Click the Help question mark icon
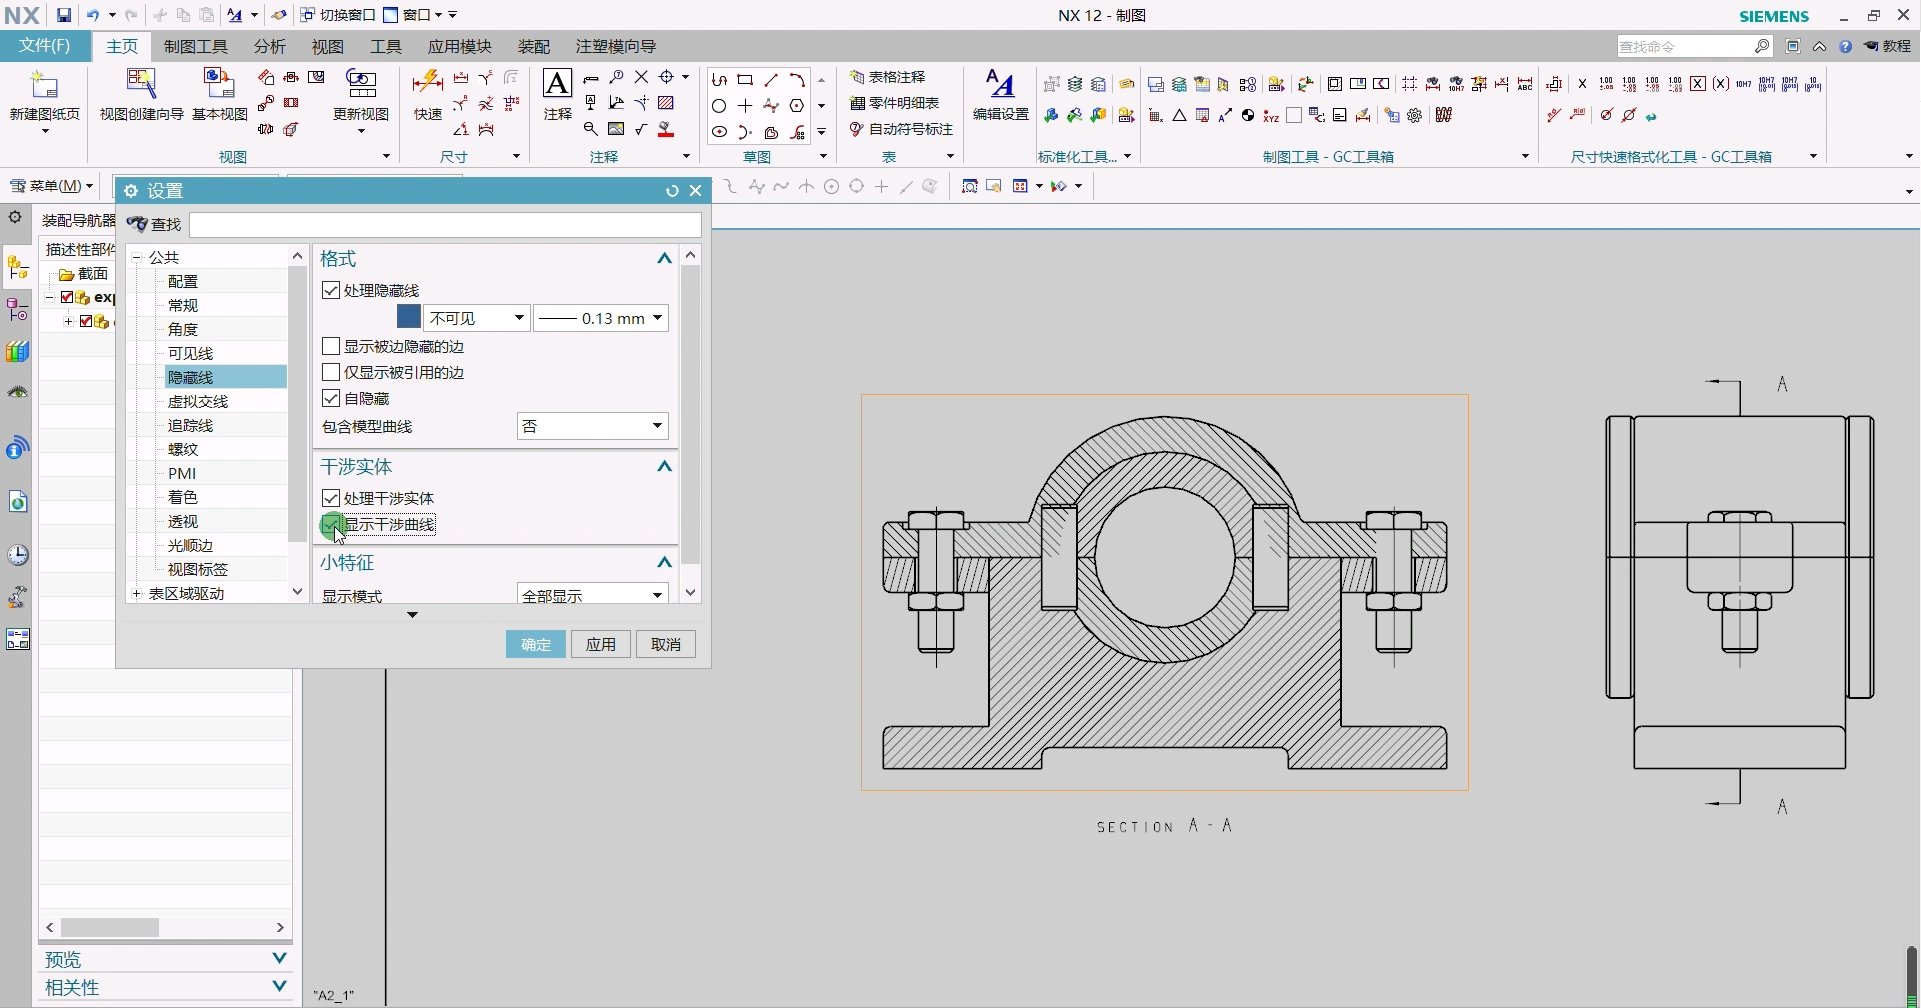 1845,47
